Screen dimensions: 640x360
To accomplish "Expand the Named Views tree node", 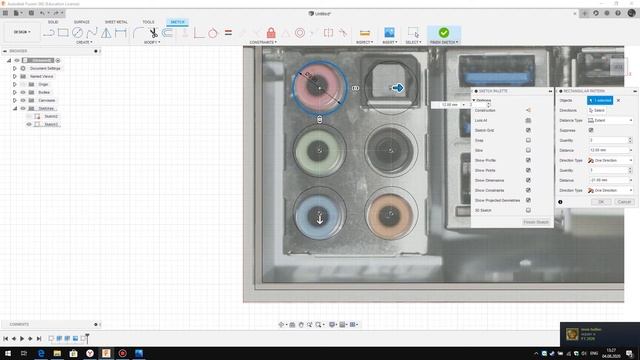I will click(15, 76).
